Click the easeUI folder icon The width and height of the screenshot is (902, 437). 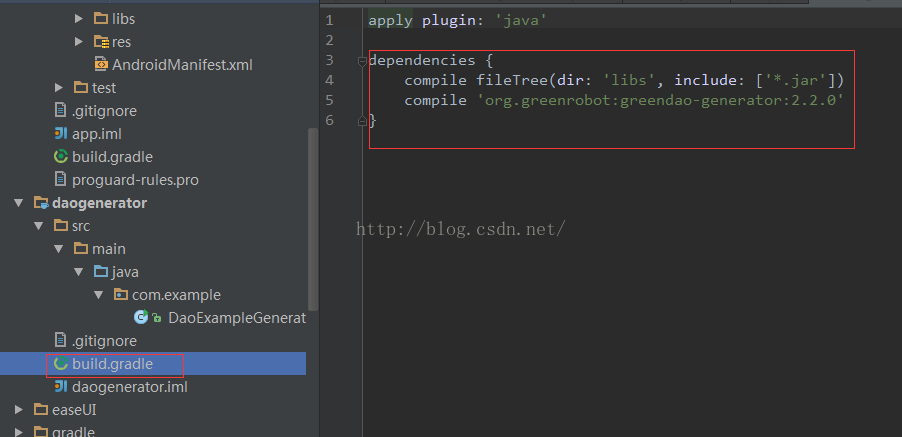click(x=41, y=410)
